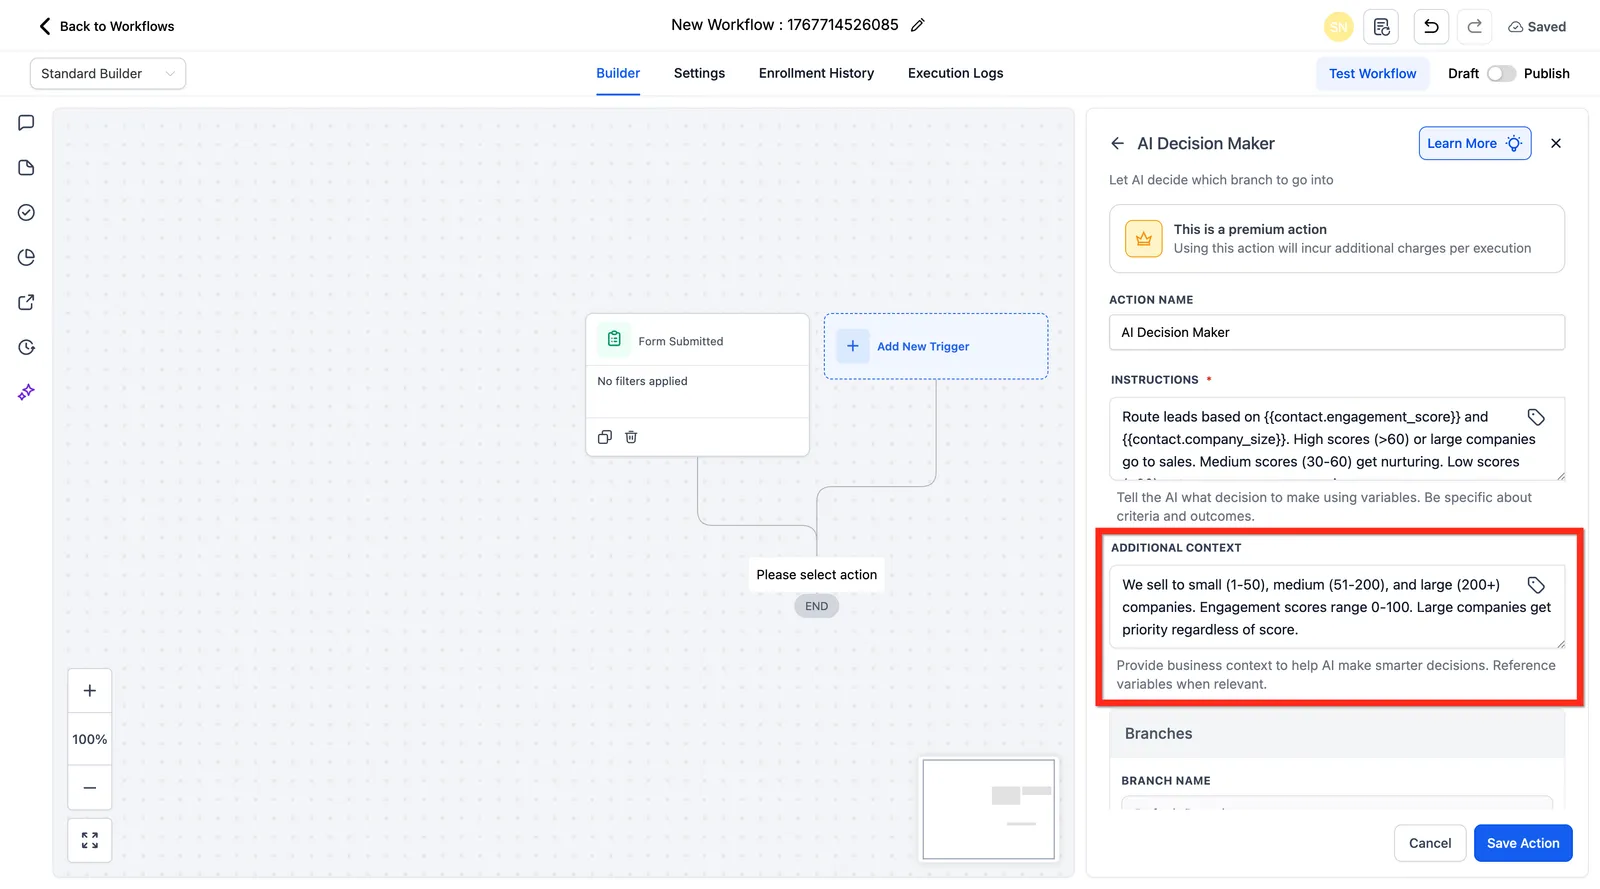The height and width of the screenshot is (889, 1600).
Task: Click Save Action
Action: point(1523,843)
